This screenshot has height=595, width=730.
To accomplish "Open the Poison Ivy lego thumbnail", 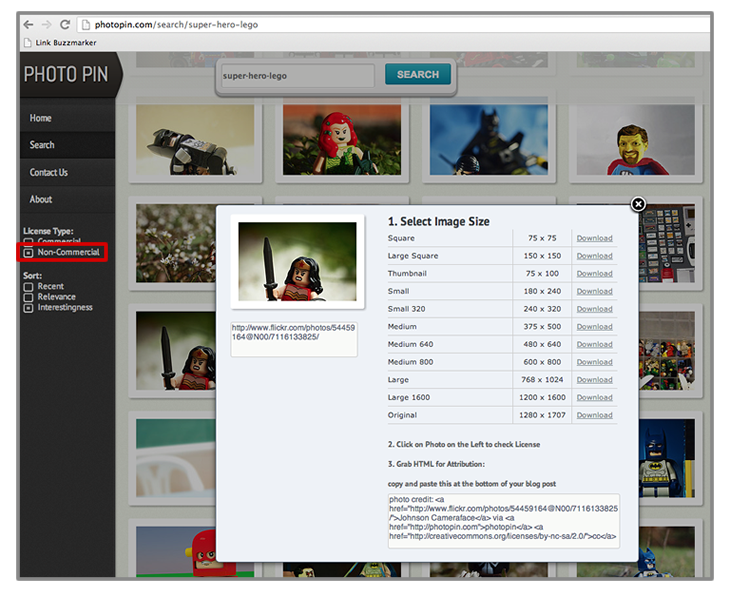I will tap(342, 140).
